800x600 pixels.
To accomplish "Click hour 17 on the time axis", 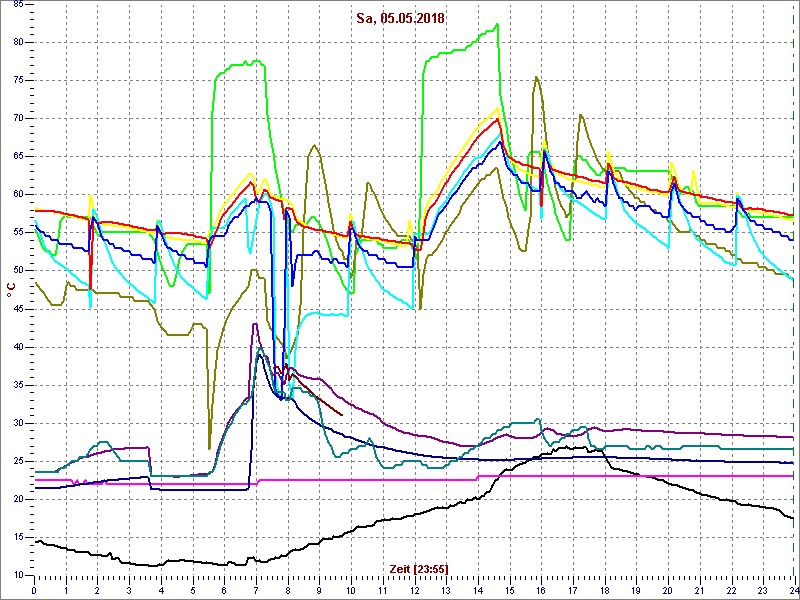I will coord(572,589).
